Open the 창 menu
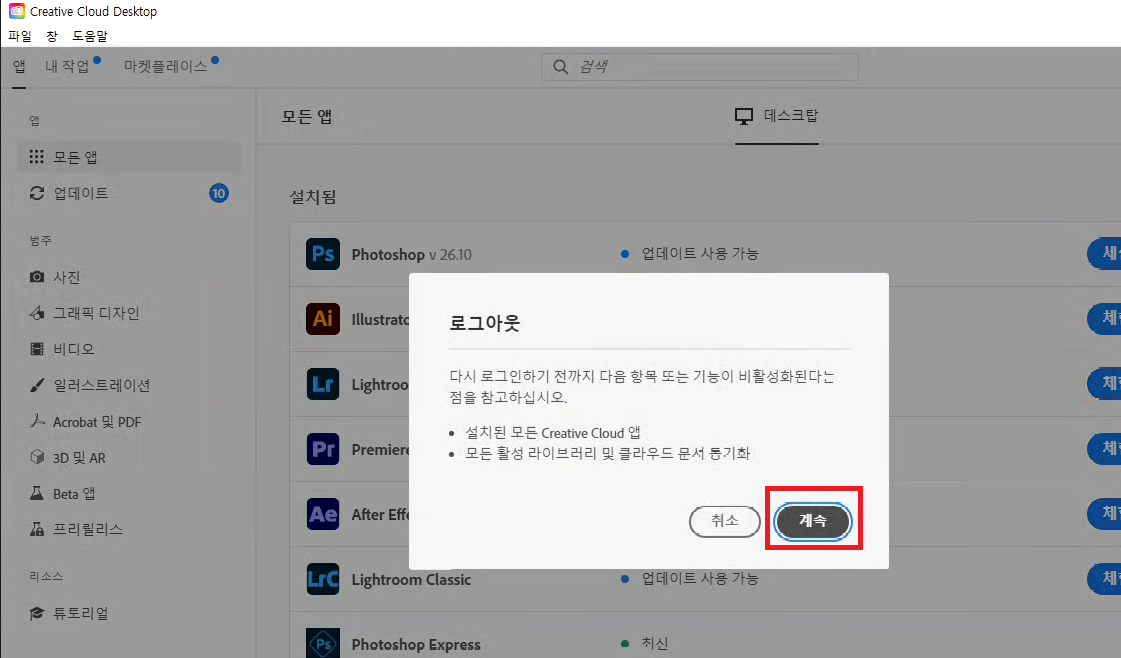1121x658 pixels. pyautogui.click(x=51, y=36)
